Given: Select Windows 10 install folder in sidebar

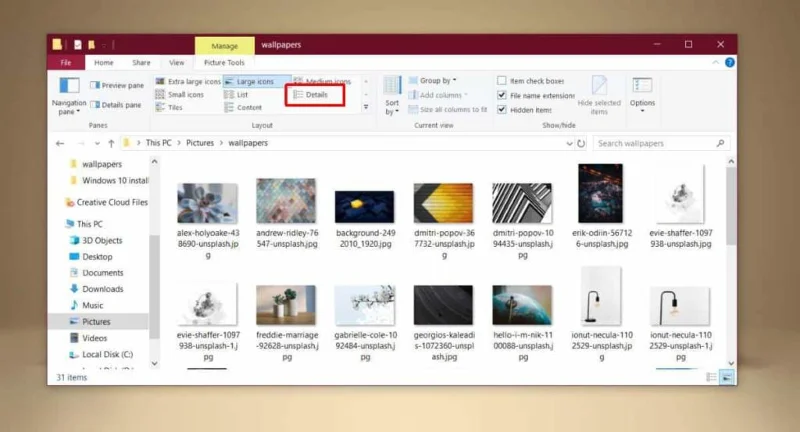Looking at the screenshot, I should click(109, 181).
